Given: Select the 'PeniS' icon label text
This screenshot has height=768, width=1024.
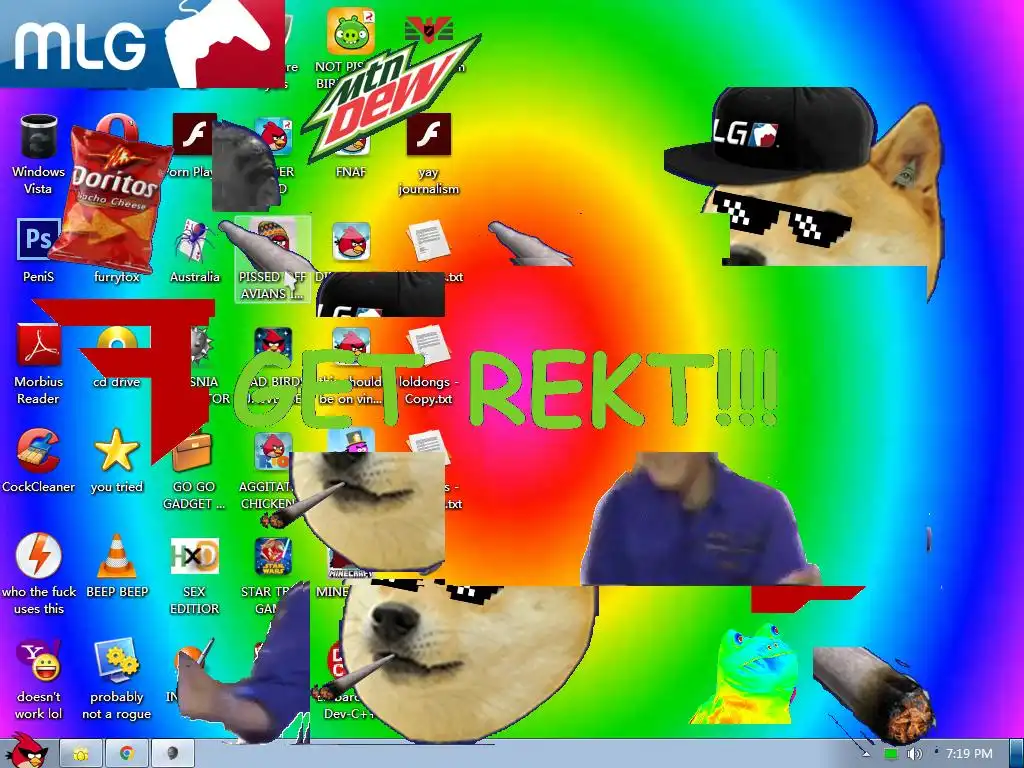Looking at the screenshot, I should point(39,277).
